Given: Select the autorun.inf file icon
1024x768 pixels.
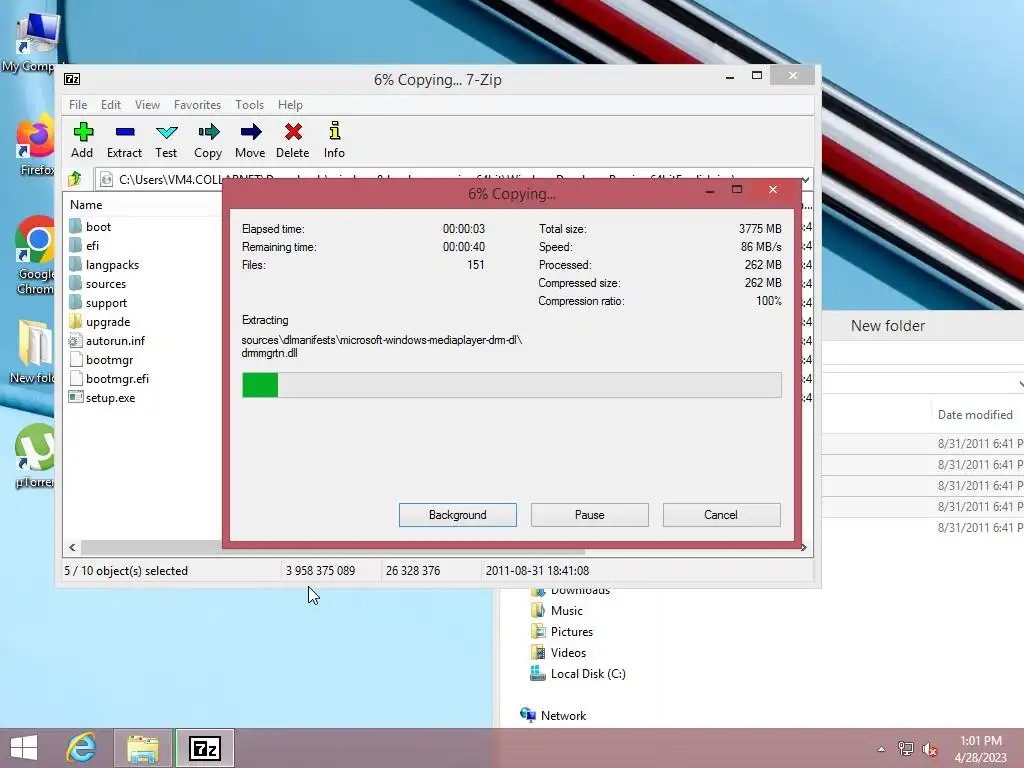Looking at the screenshot, I should coord(75,340).
